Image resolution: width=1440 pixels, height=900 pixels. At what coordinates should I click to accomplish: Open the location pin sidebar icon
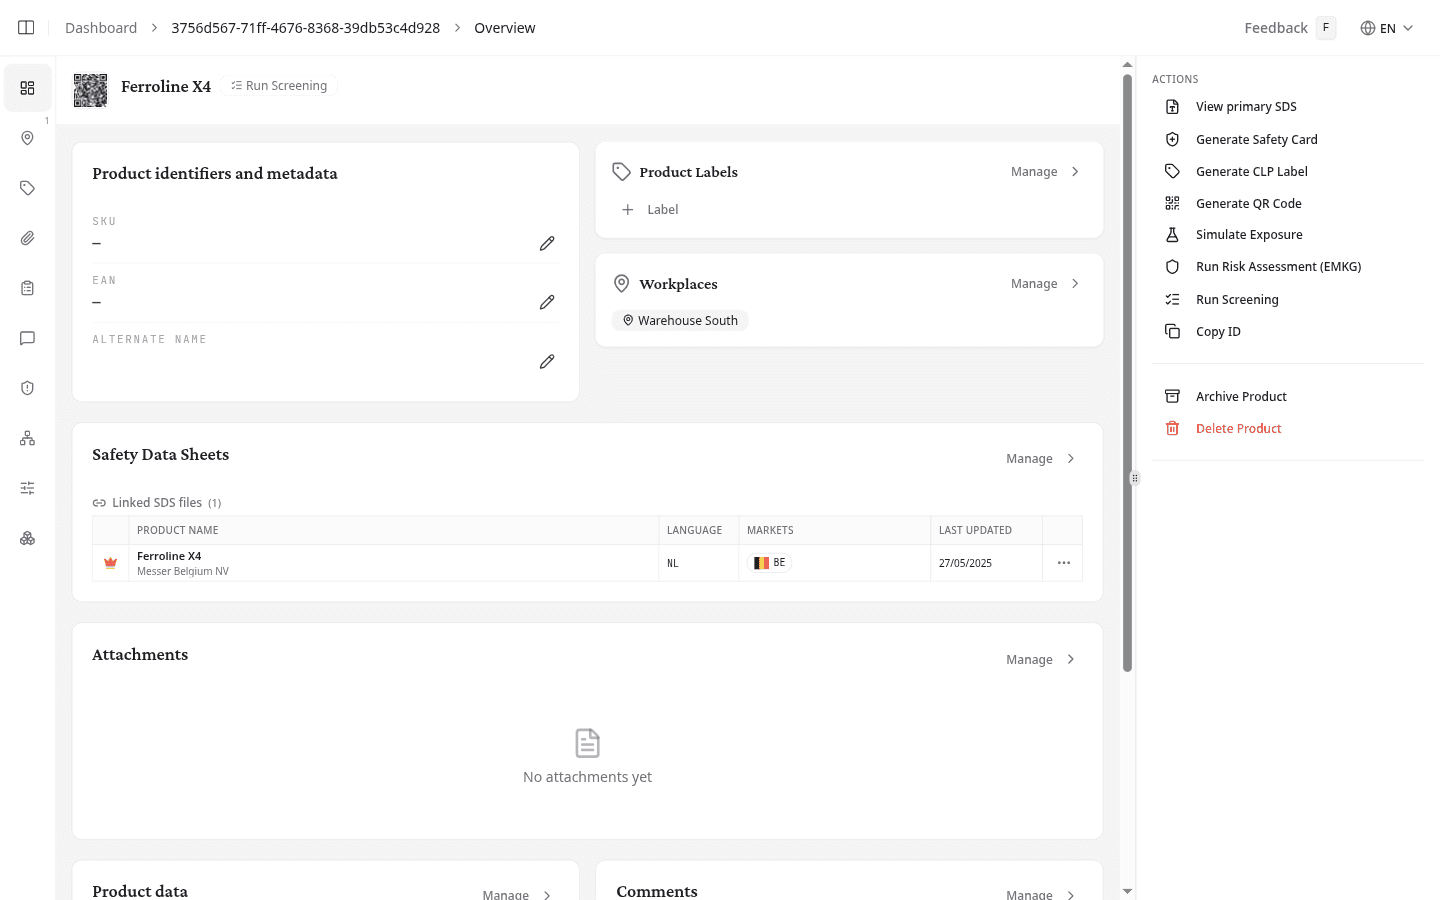27,138
